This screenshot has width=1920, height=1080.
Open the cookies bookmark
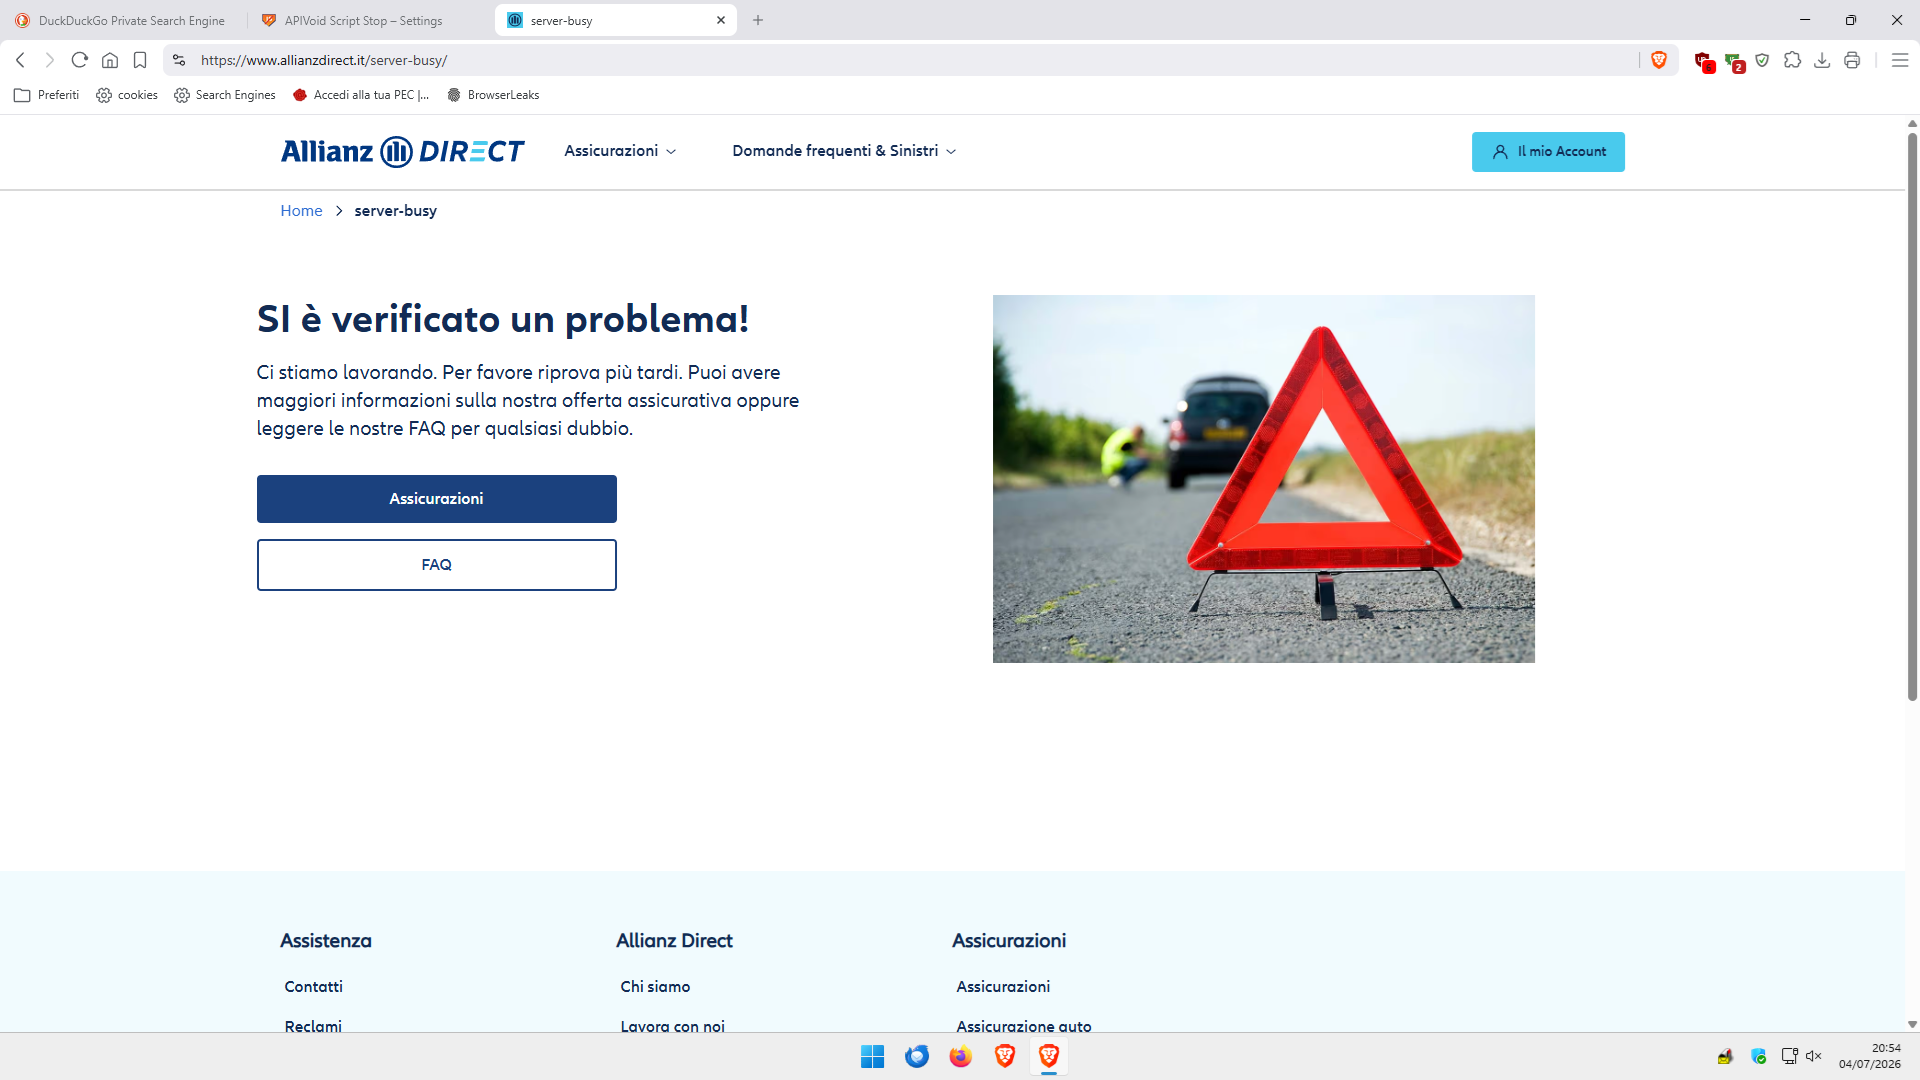click(x=127, y=95)
